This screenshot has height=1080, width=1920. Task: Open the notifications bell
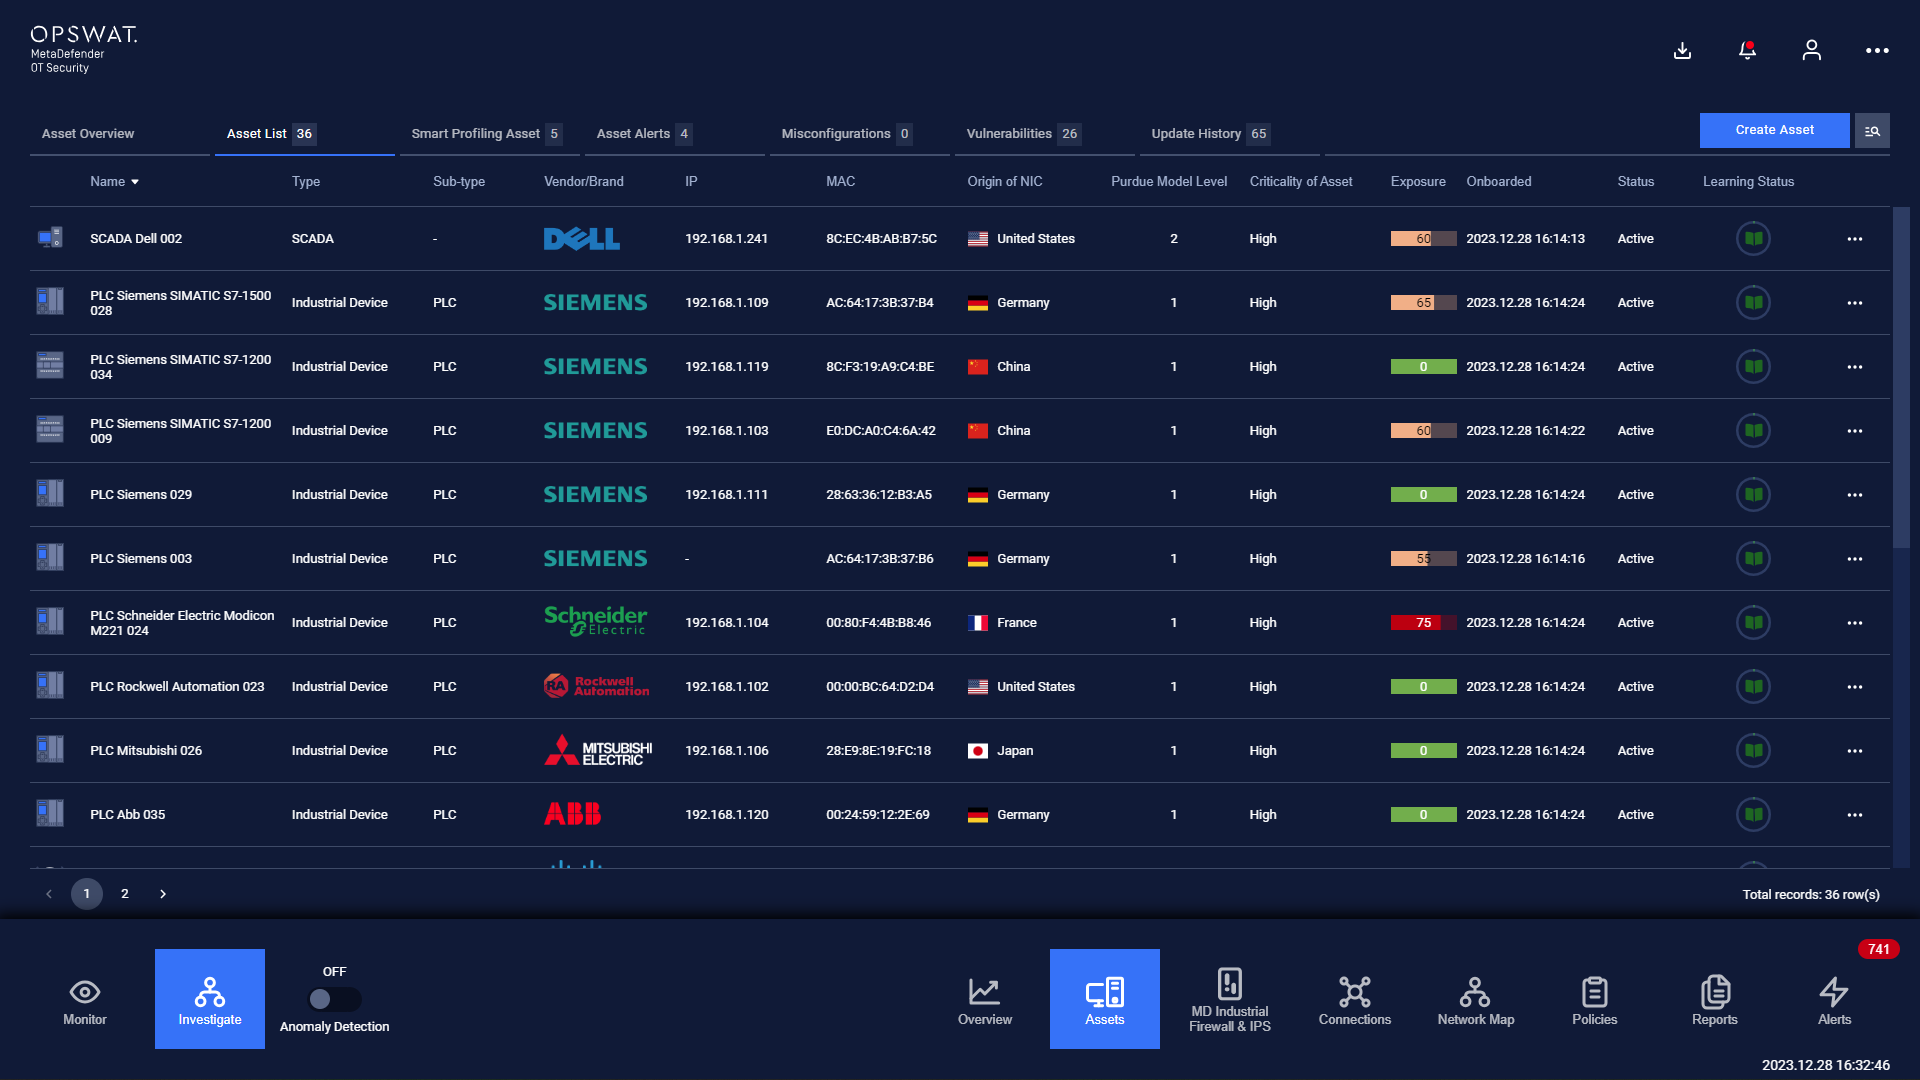tap(1747, 50)
